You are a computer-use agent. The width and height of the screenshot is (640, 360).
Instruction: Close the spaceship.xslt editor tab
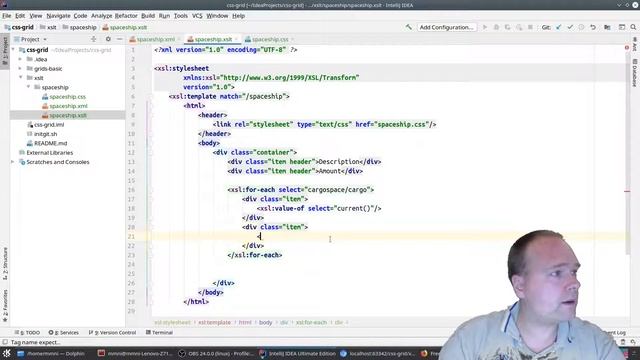coord(236,39)
